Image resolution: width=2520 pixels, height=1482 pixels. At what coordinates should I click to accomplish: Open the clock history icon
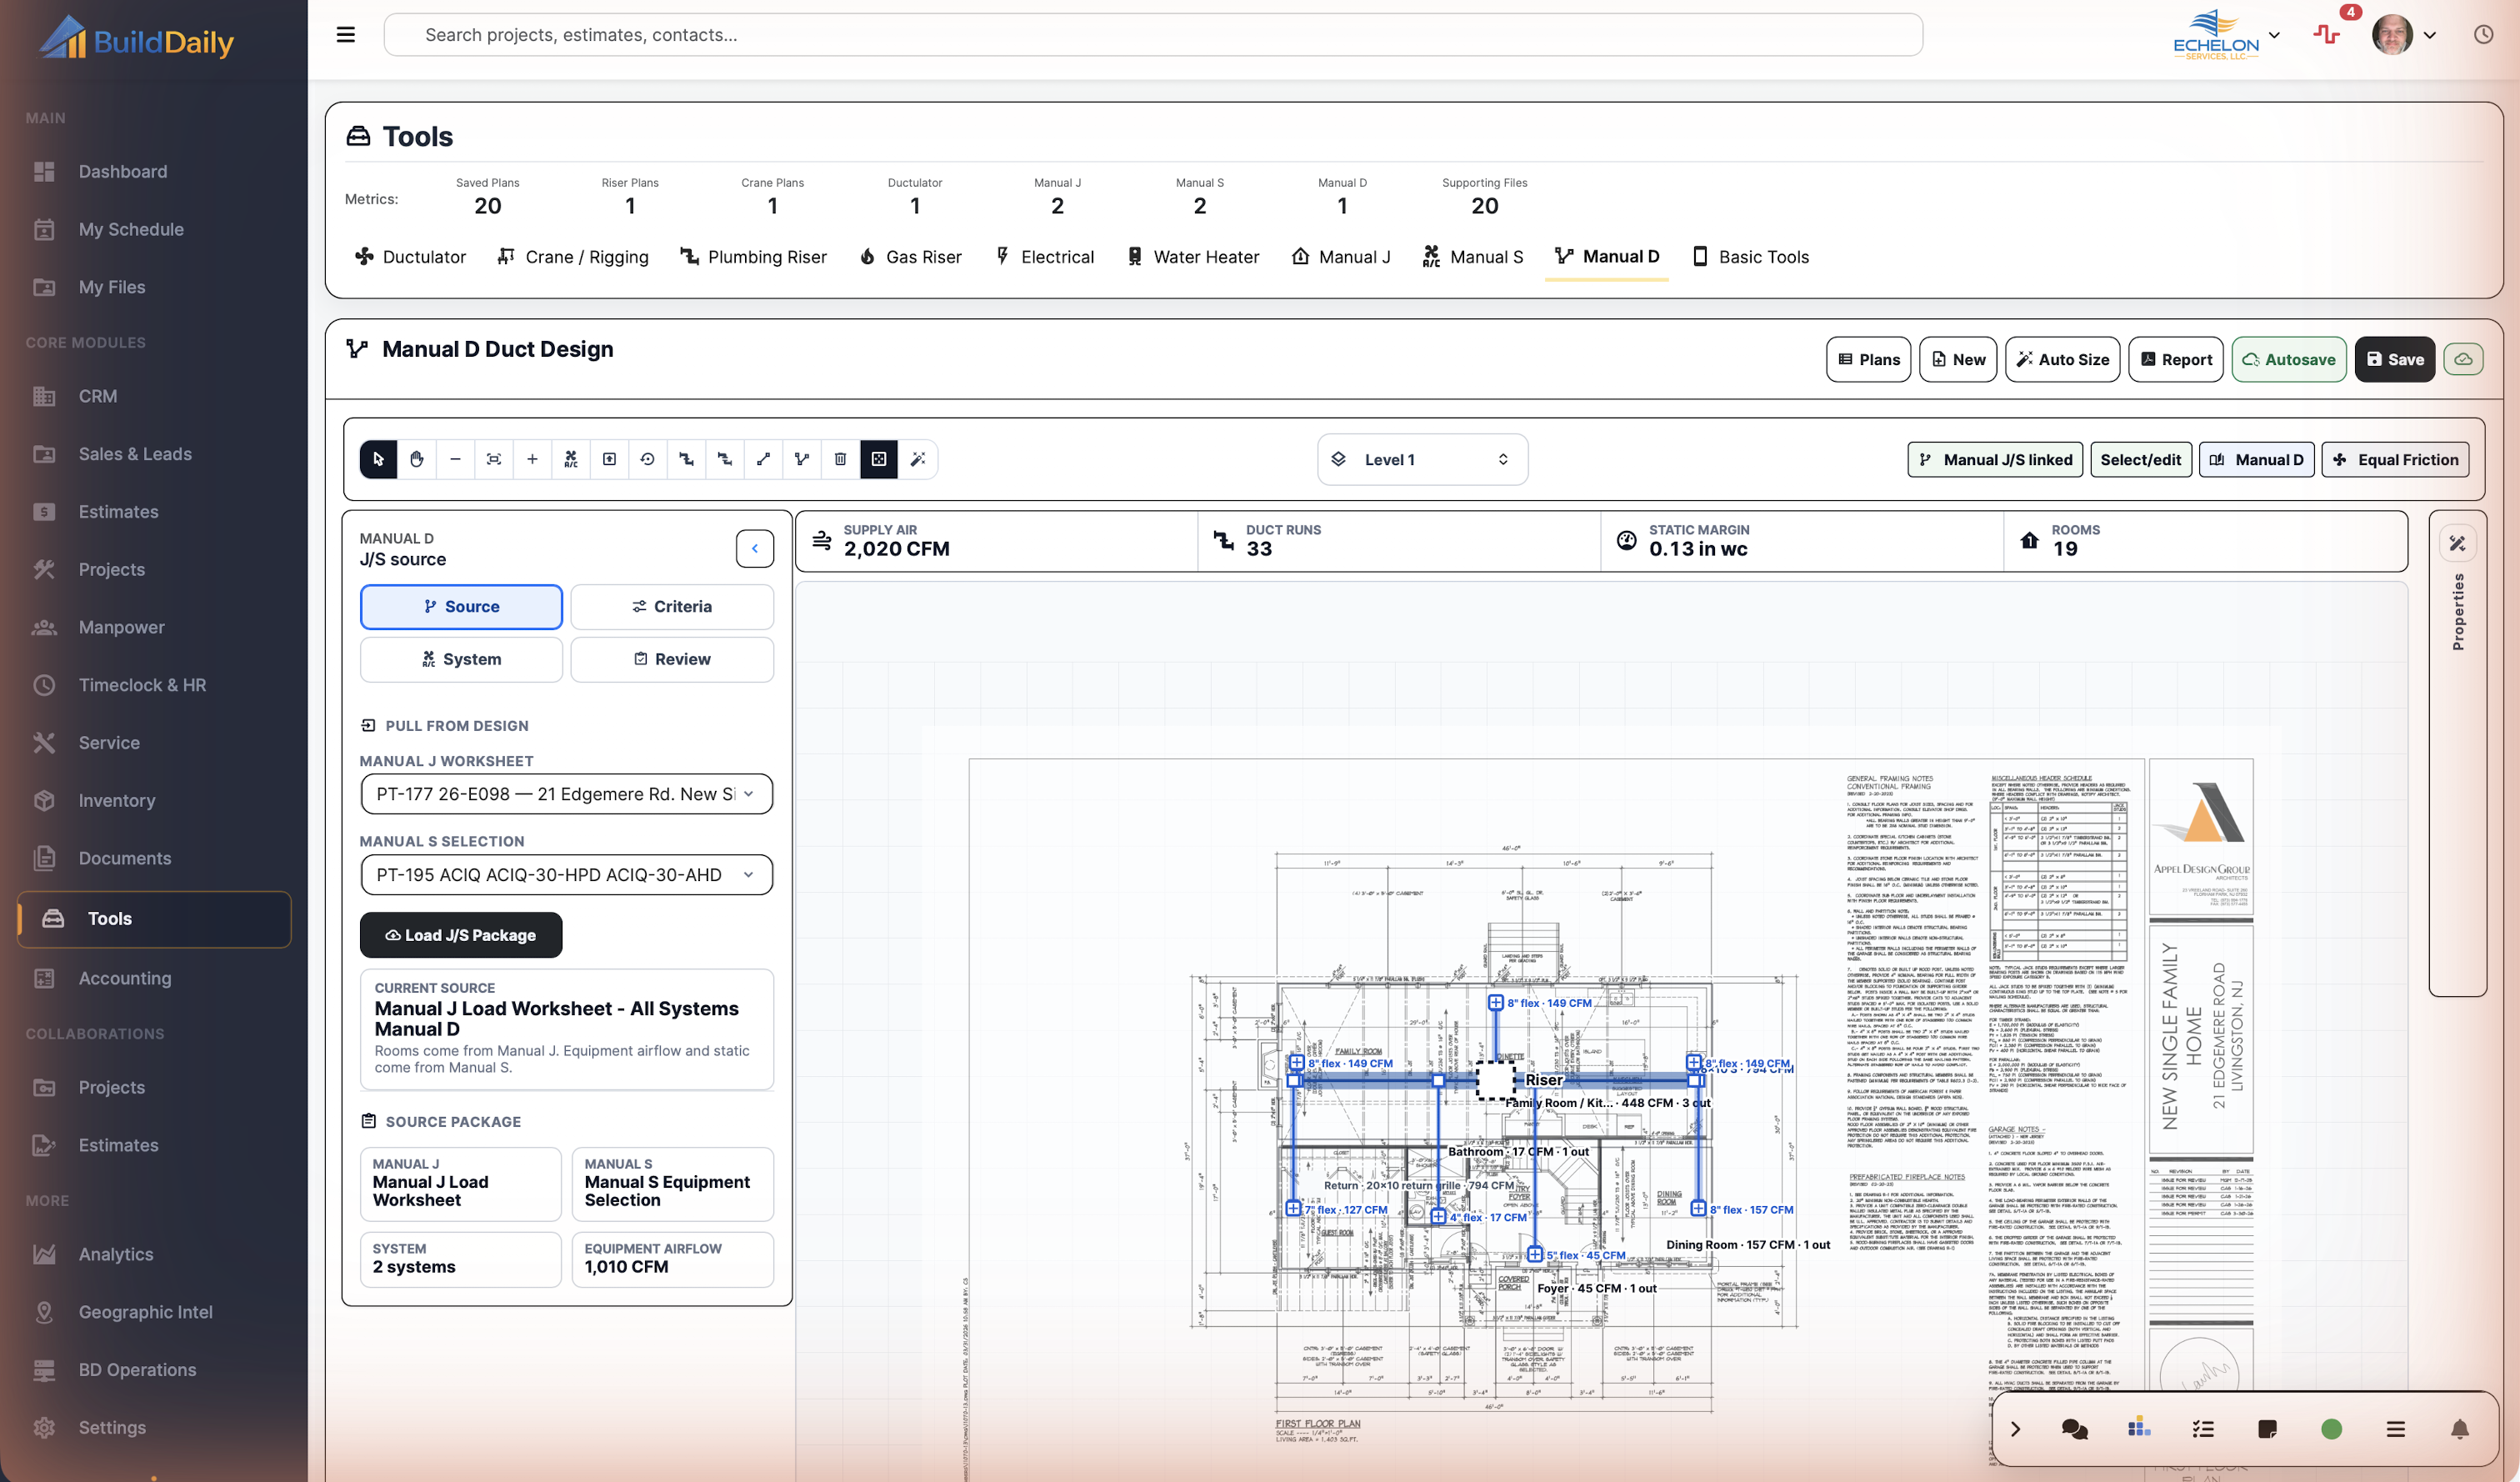pyautogui.click(x=2484, y=35)
